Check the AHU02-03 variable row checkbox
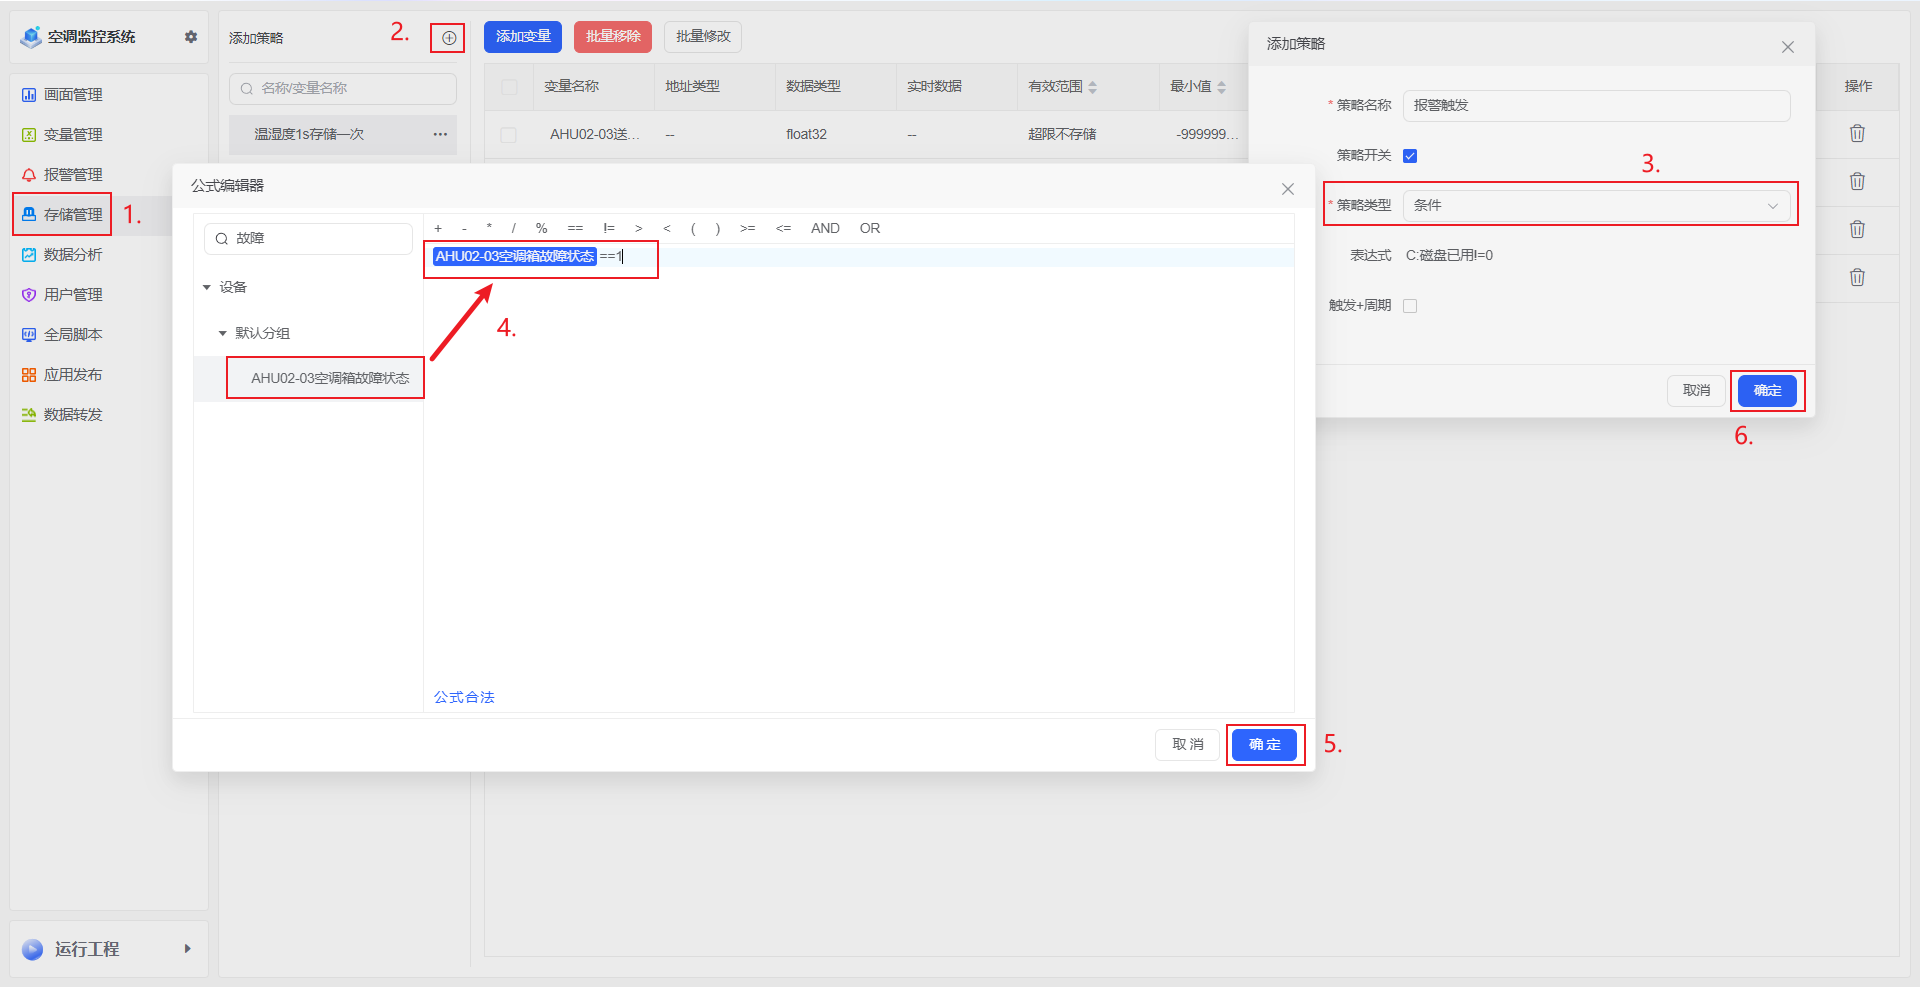 click(x=508, y=135)
